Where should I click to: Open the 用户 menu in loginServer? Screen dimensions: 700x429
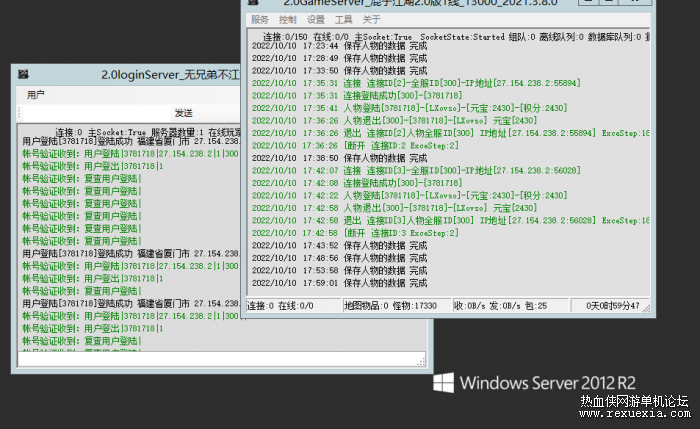pos(36,95)
